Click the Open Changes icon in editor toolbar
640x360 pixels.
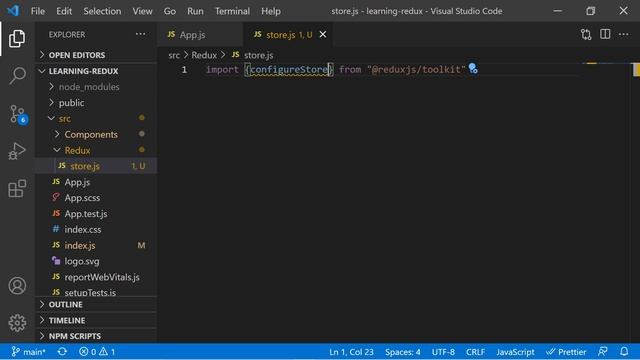(586, 35)
